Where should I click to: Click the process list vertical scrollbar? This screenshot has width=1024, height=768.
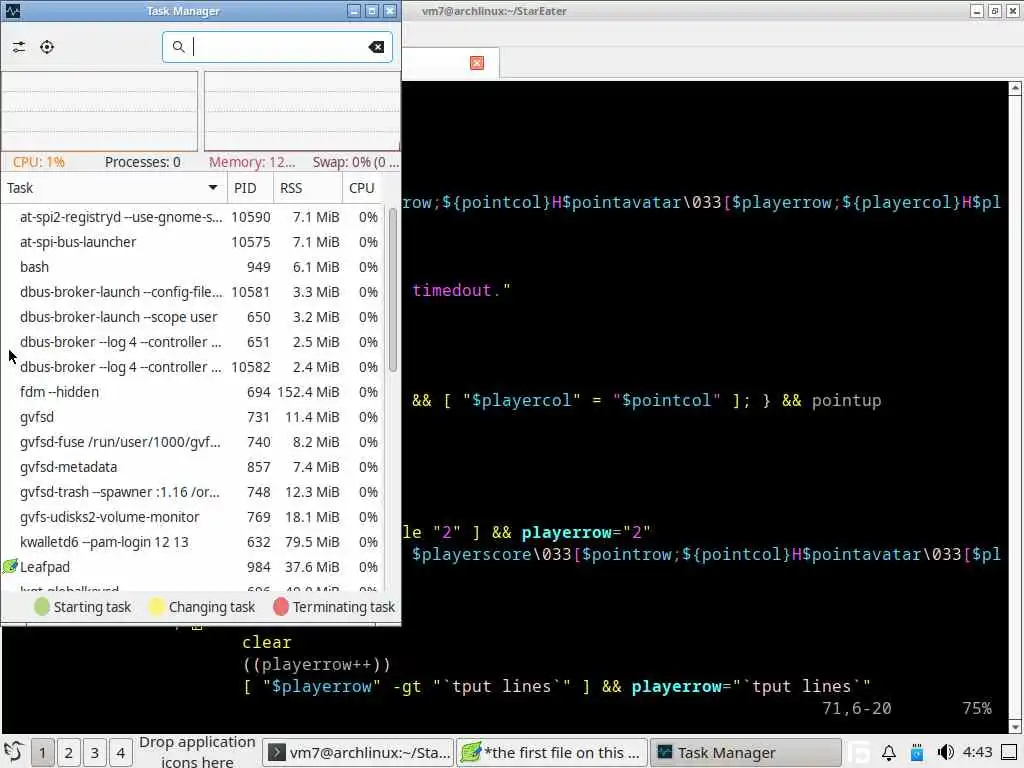click(392, 289)
